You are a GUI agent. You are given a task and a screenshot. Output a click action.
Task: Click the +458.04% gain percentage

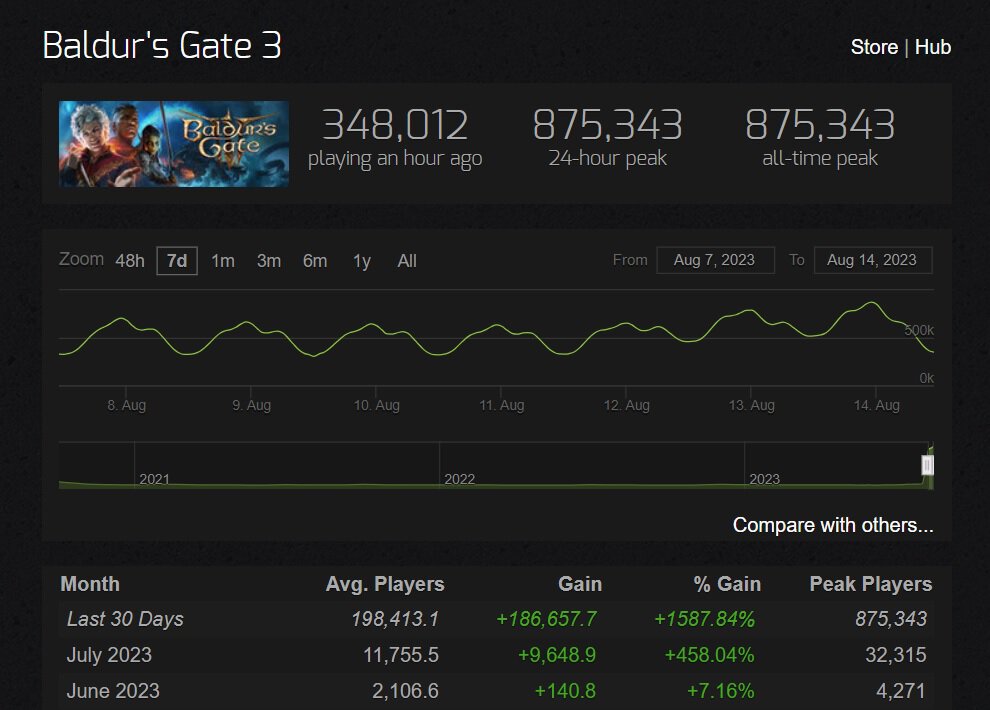[709, 655]
